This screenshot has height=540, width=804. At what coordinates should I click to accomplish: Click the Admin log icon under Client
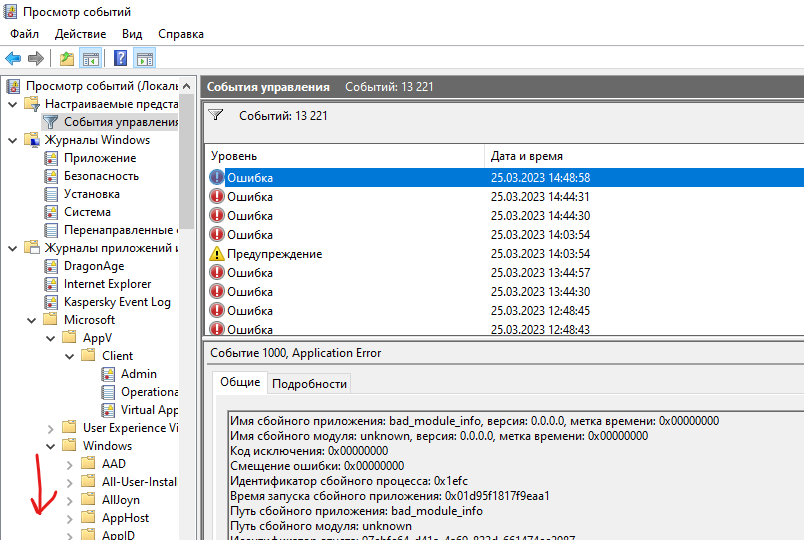click(x=108, y=374)
